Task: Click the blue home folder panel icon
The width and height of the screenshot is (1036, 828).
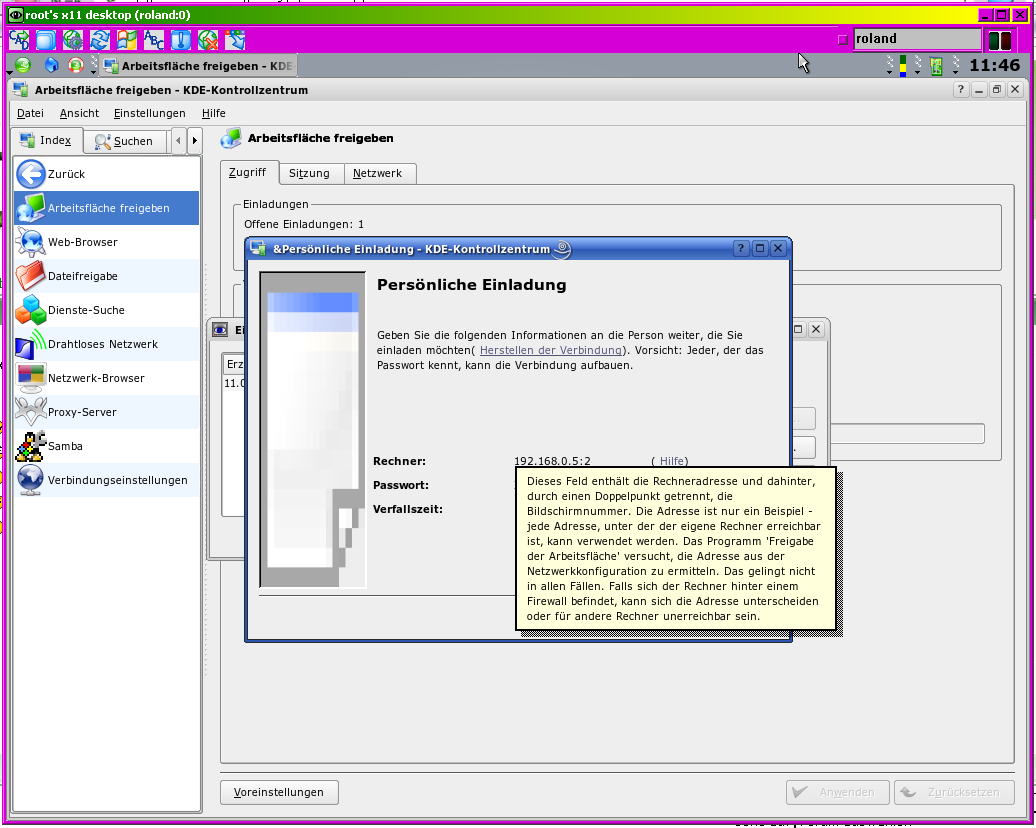Action: point(51,65)
